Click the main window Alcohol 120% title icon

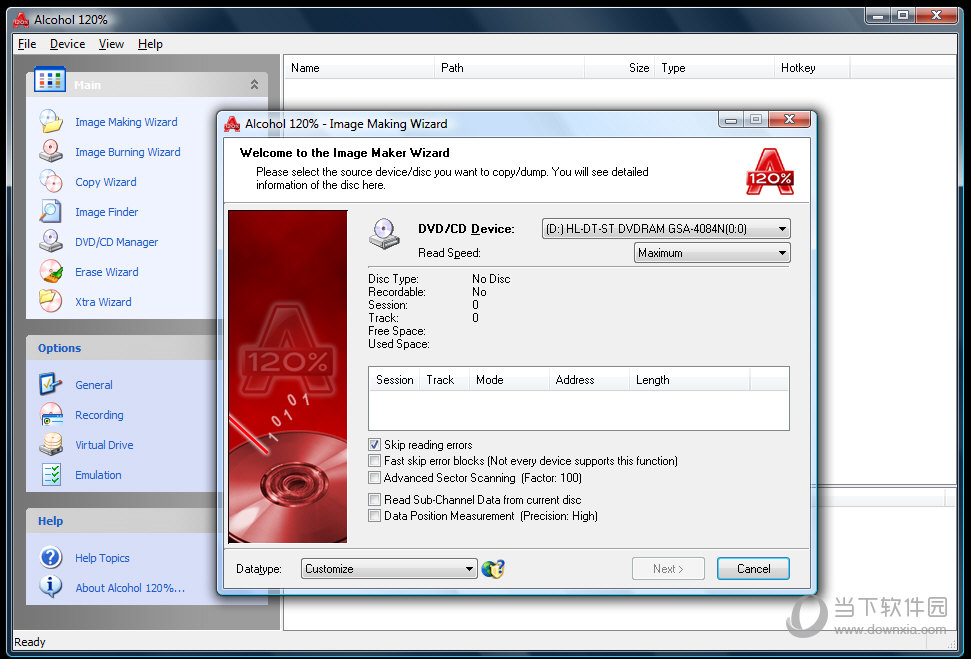[21, 20]
